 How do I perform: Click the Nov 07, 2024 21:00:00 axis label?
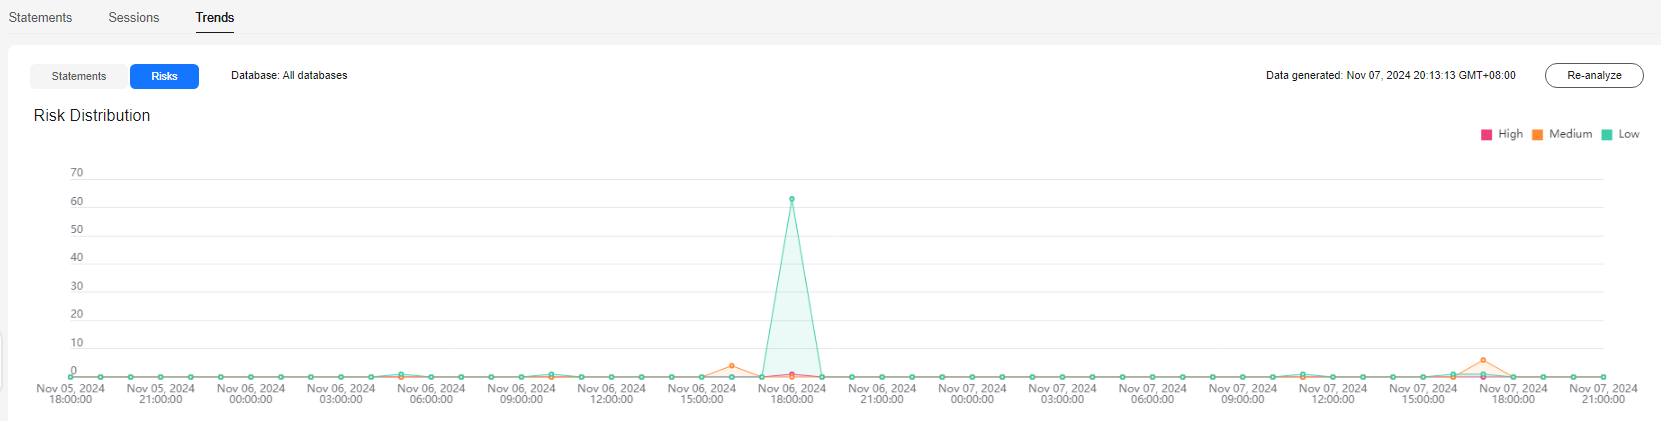tap(1603, 394)
